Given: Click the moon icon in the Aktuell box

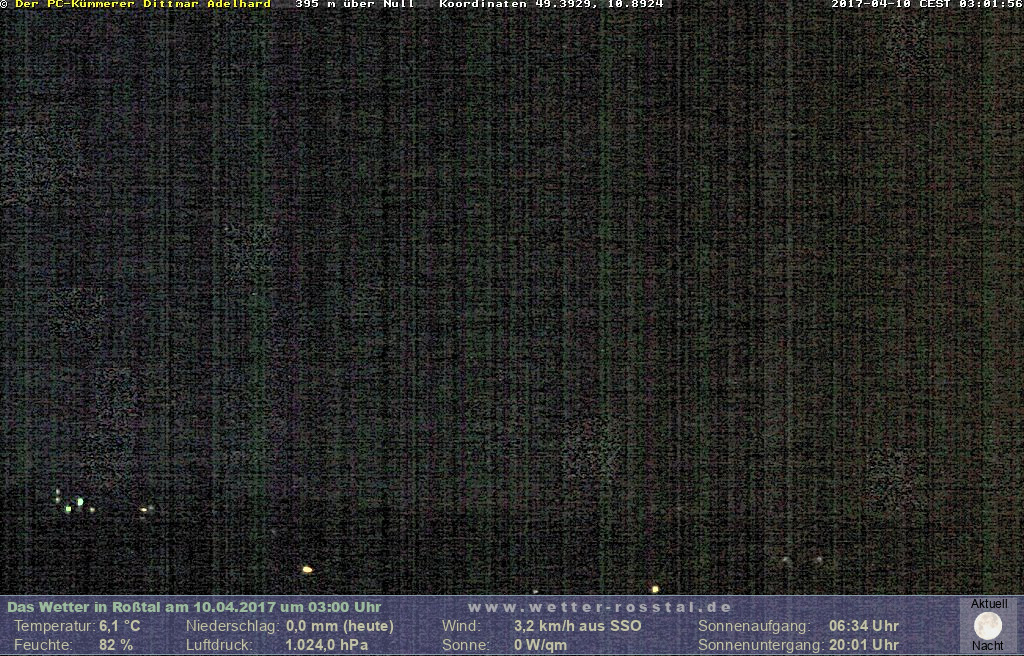Looking at the screenshot, I should [988, 626].
